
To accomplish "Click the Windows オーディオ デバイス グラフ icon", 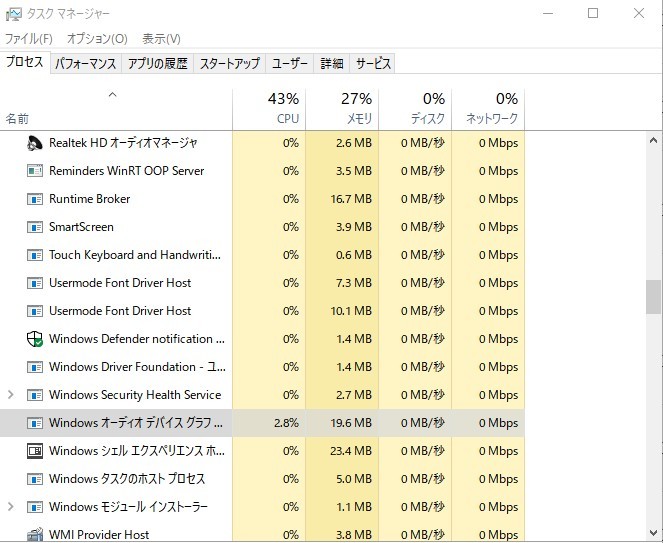I will [x=35, y=423].
